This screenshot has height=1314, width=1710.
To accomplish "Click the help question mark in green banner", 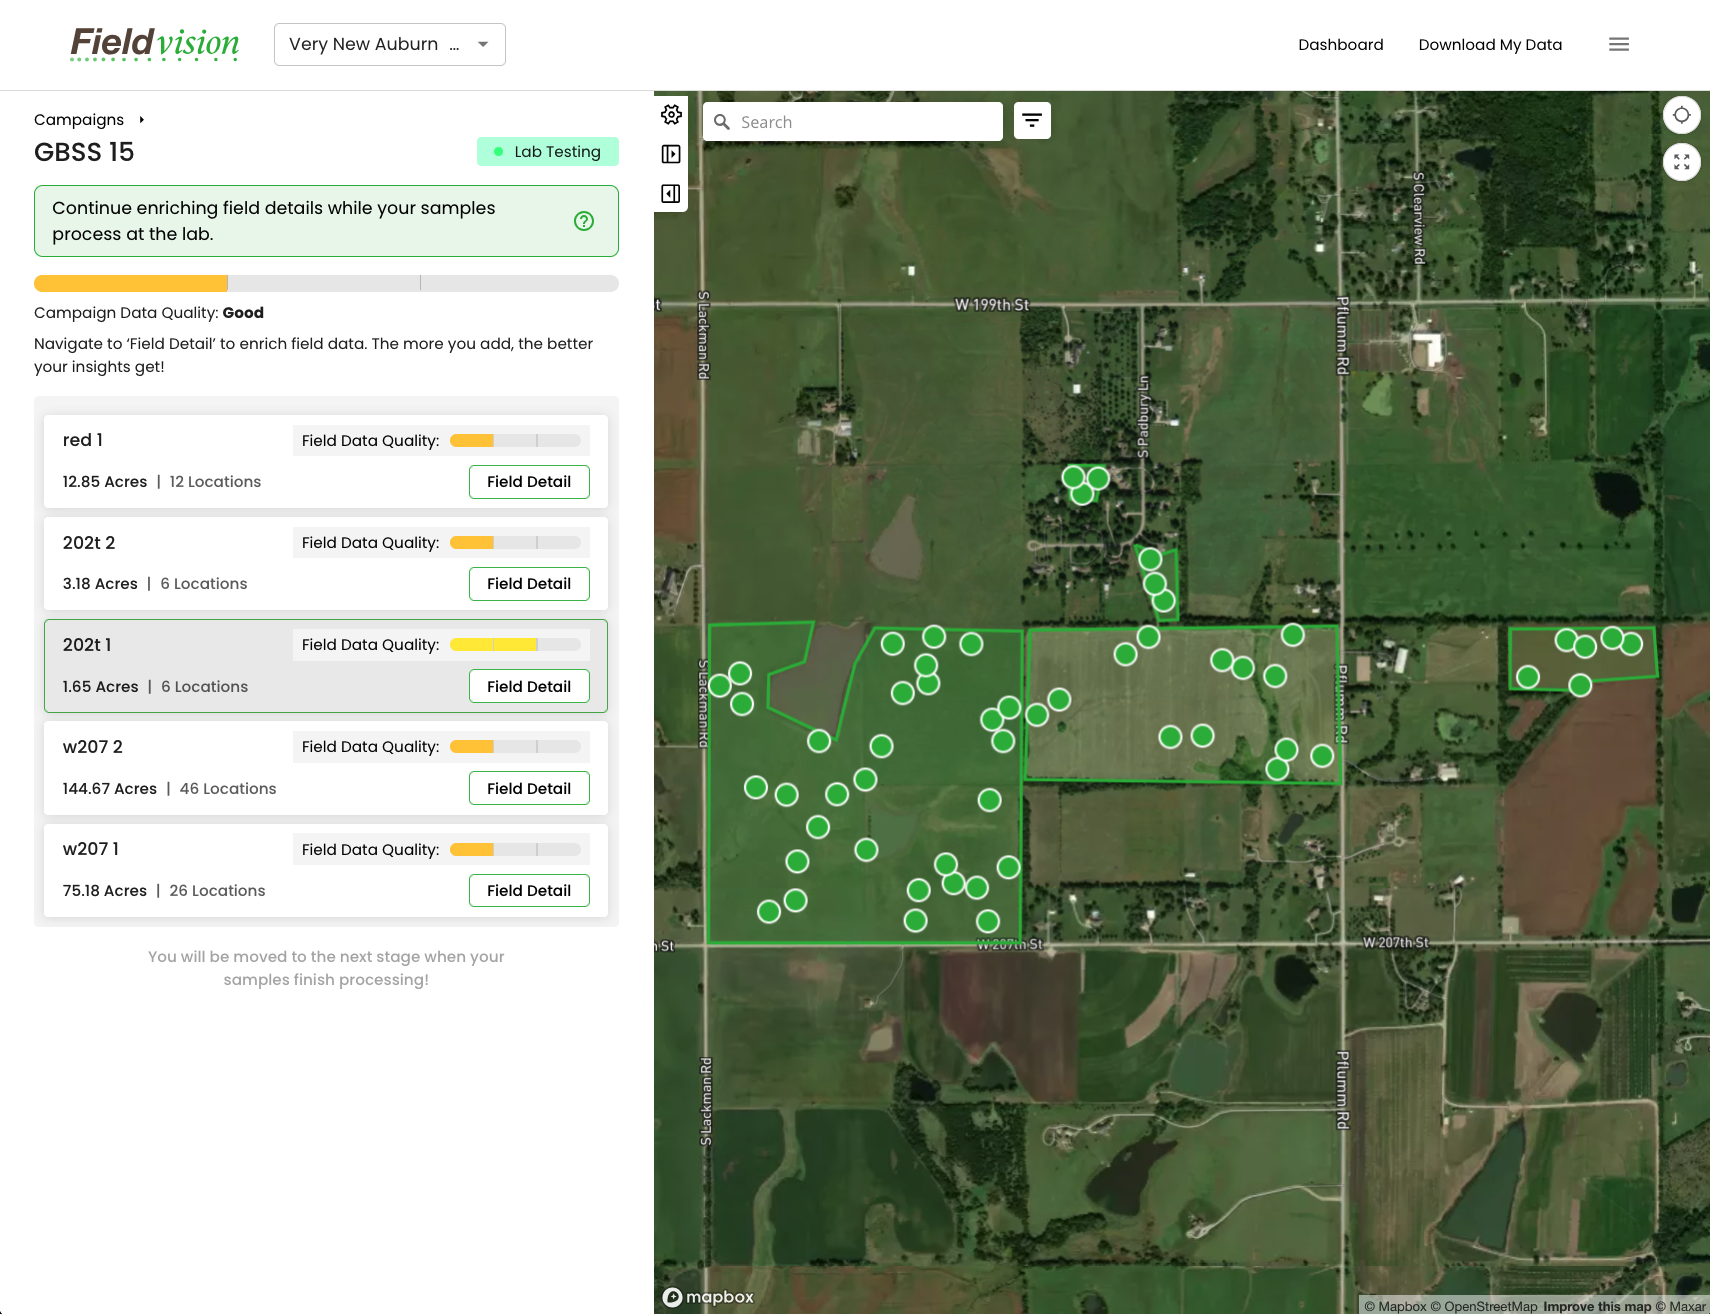I will pyautogui.click(x=584, y=221).
